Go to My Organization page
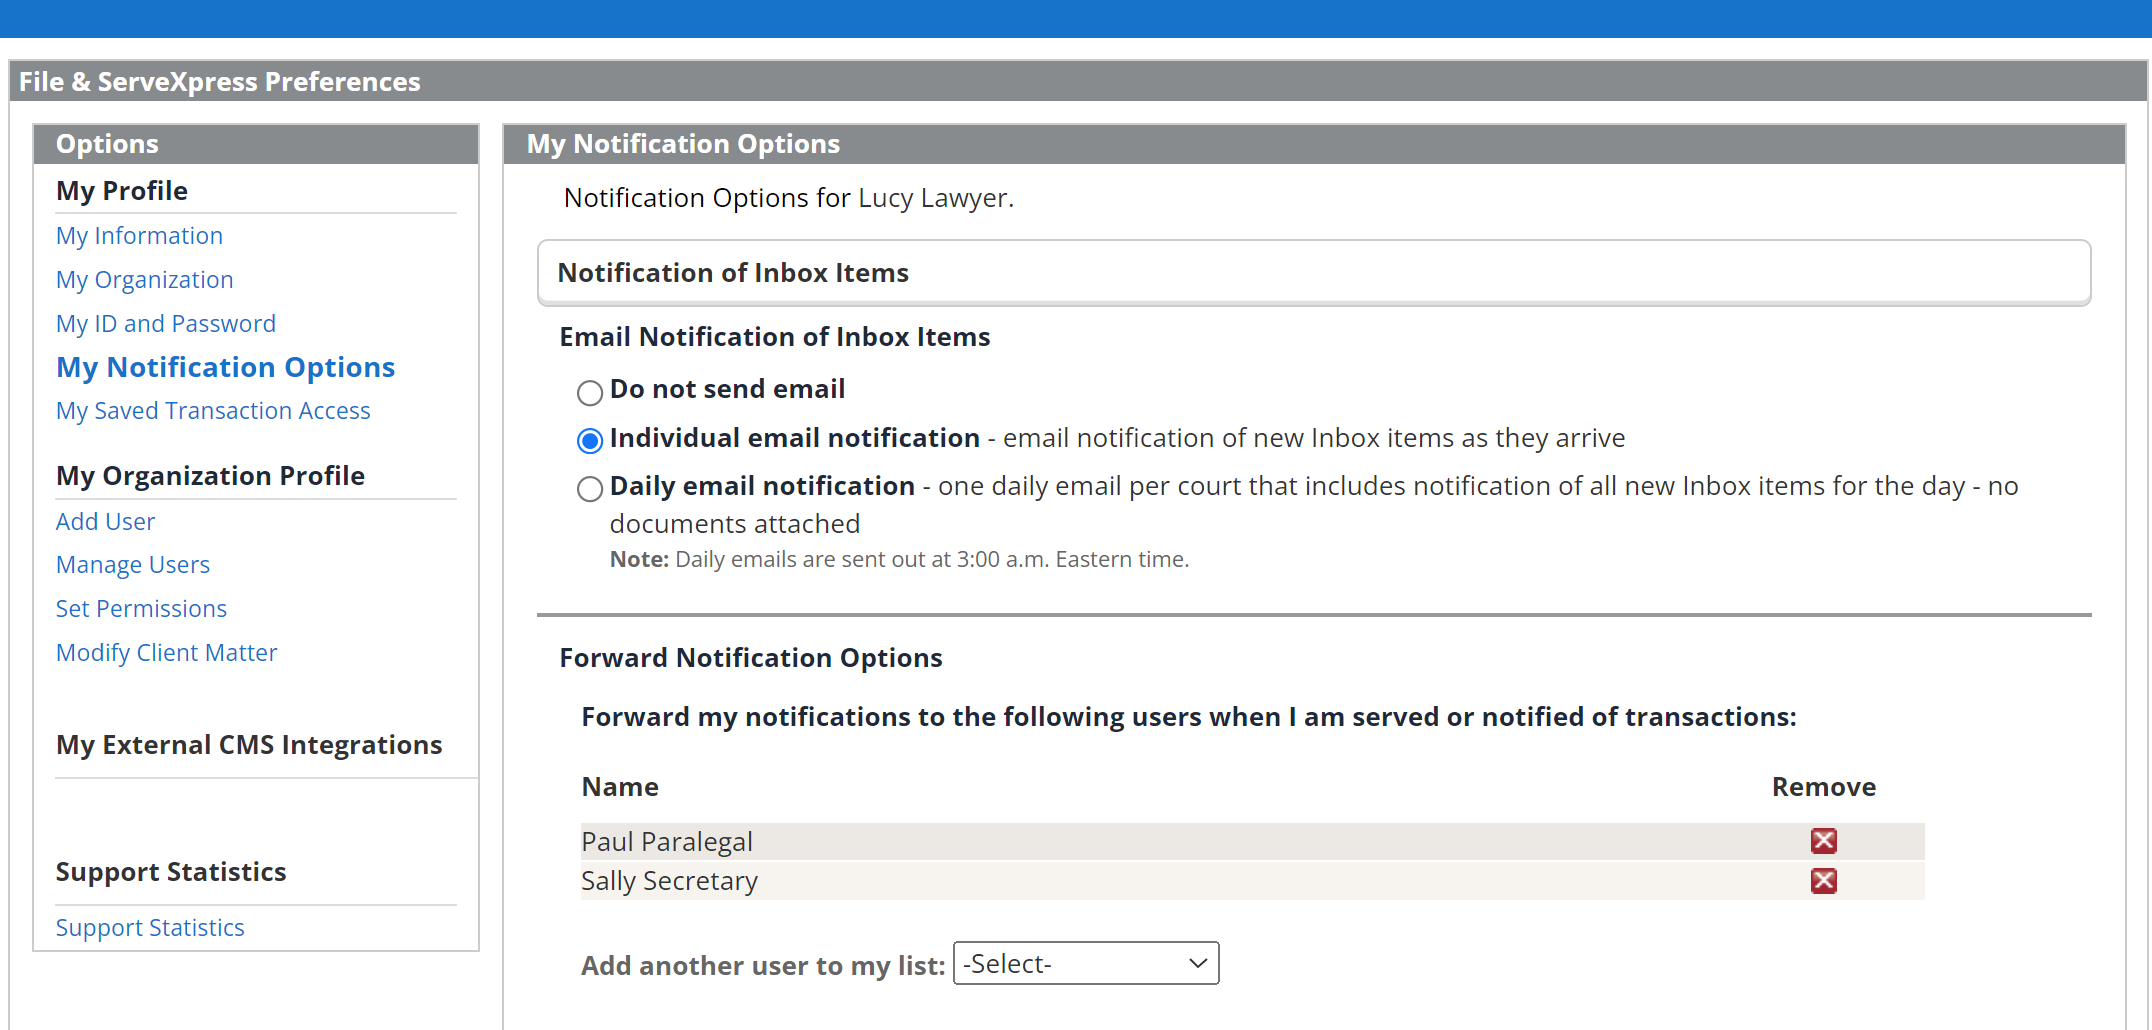 [144, 280]
